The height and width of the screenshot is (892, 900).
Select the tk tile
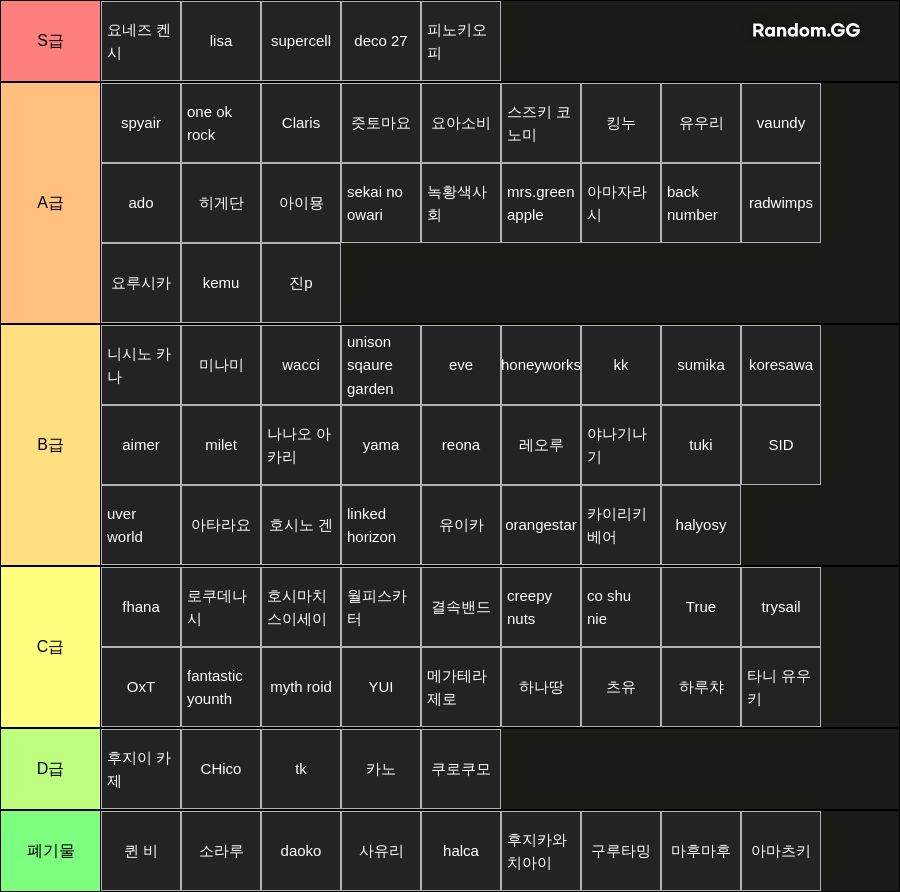pyautogui.click(x=301, y=769)
